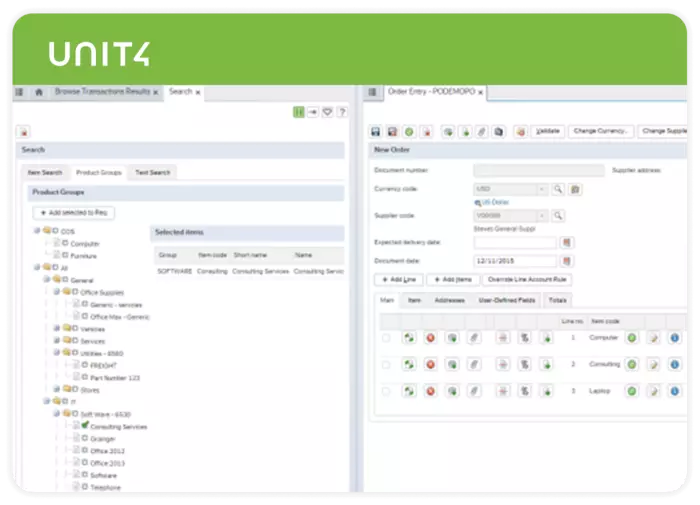
Task: Click the icon right of currency magnifier
Action: pyautogui.click(x=575, y=189)
